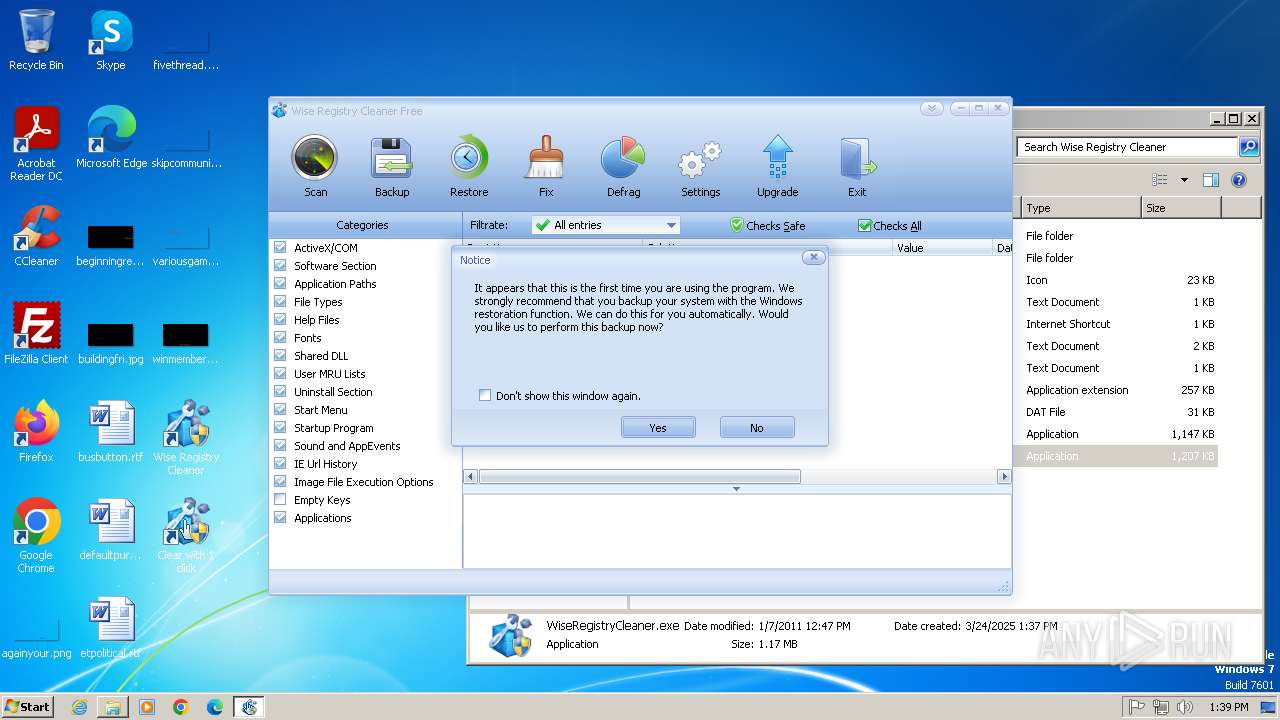The width and height of the screenshot is (1280, 720).
Task: Click the Categories header
Action: coord(363,225)
